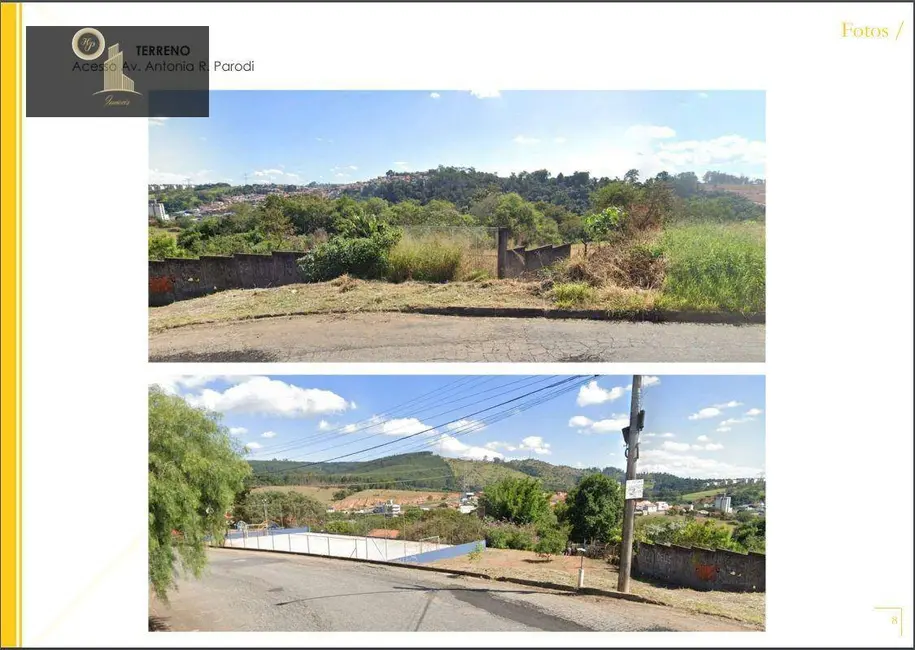
Task: Select the TERRENO title text
Action: pyautogui.click(x=163, y=51)
